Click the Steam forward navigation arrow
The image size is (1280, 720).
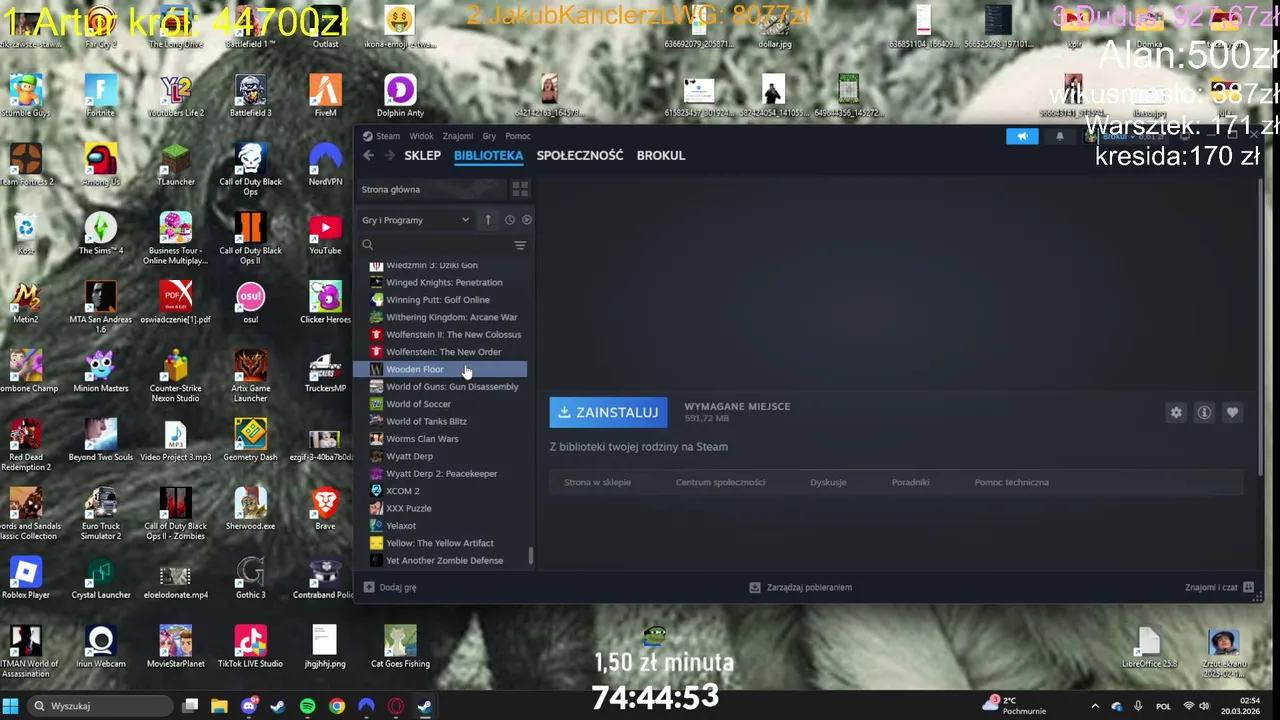click(389, 155)
